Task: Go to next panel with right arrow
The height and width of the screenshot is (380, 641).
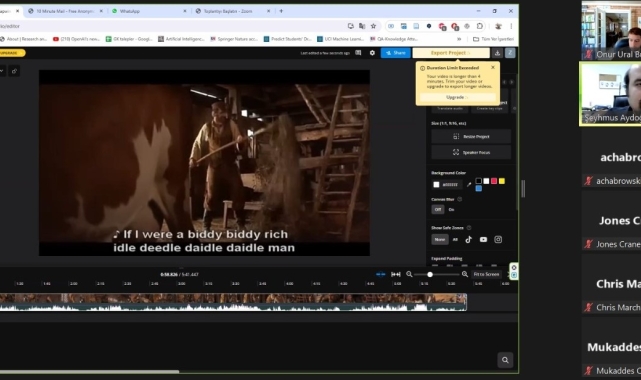Action: pyautogui.click(x=511, y=82)
